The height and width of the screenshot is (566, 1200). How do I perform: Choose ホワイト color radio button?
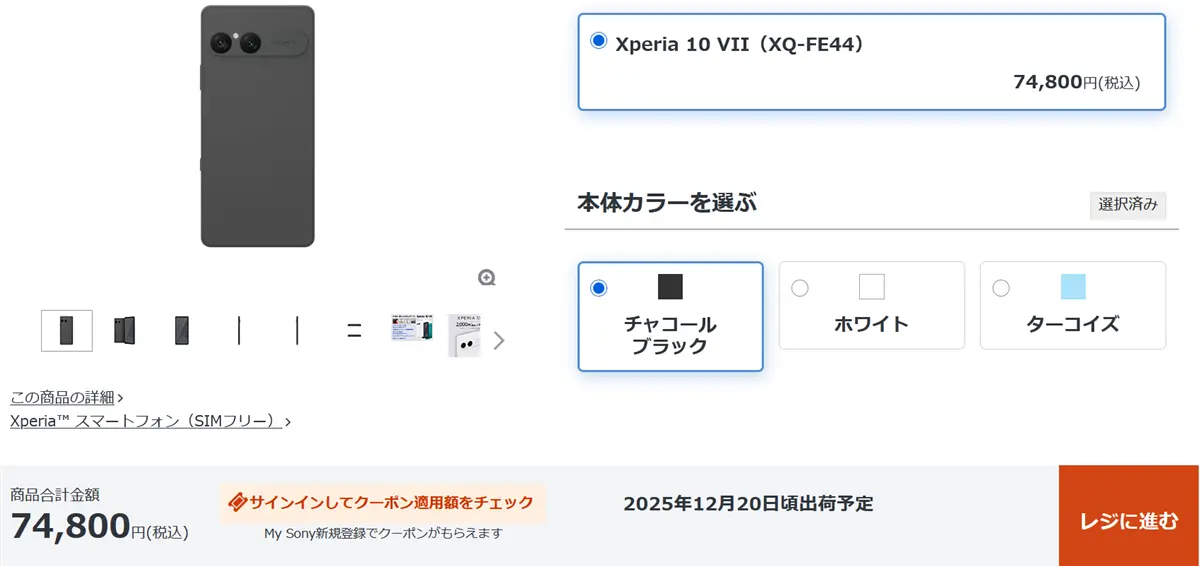click(800, 288)
